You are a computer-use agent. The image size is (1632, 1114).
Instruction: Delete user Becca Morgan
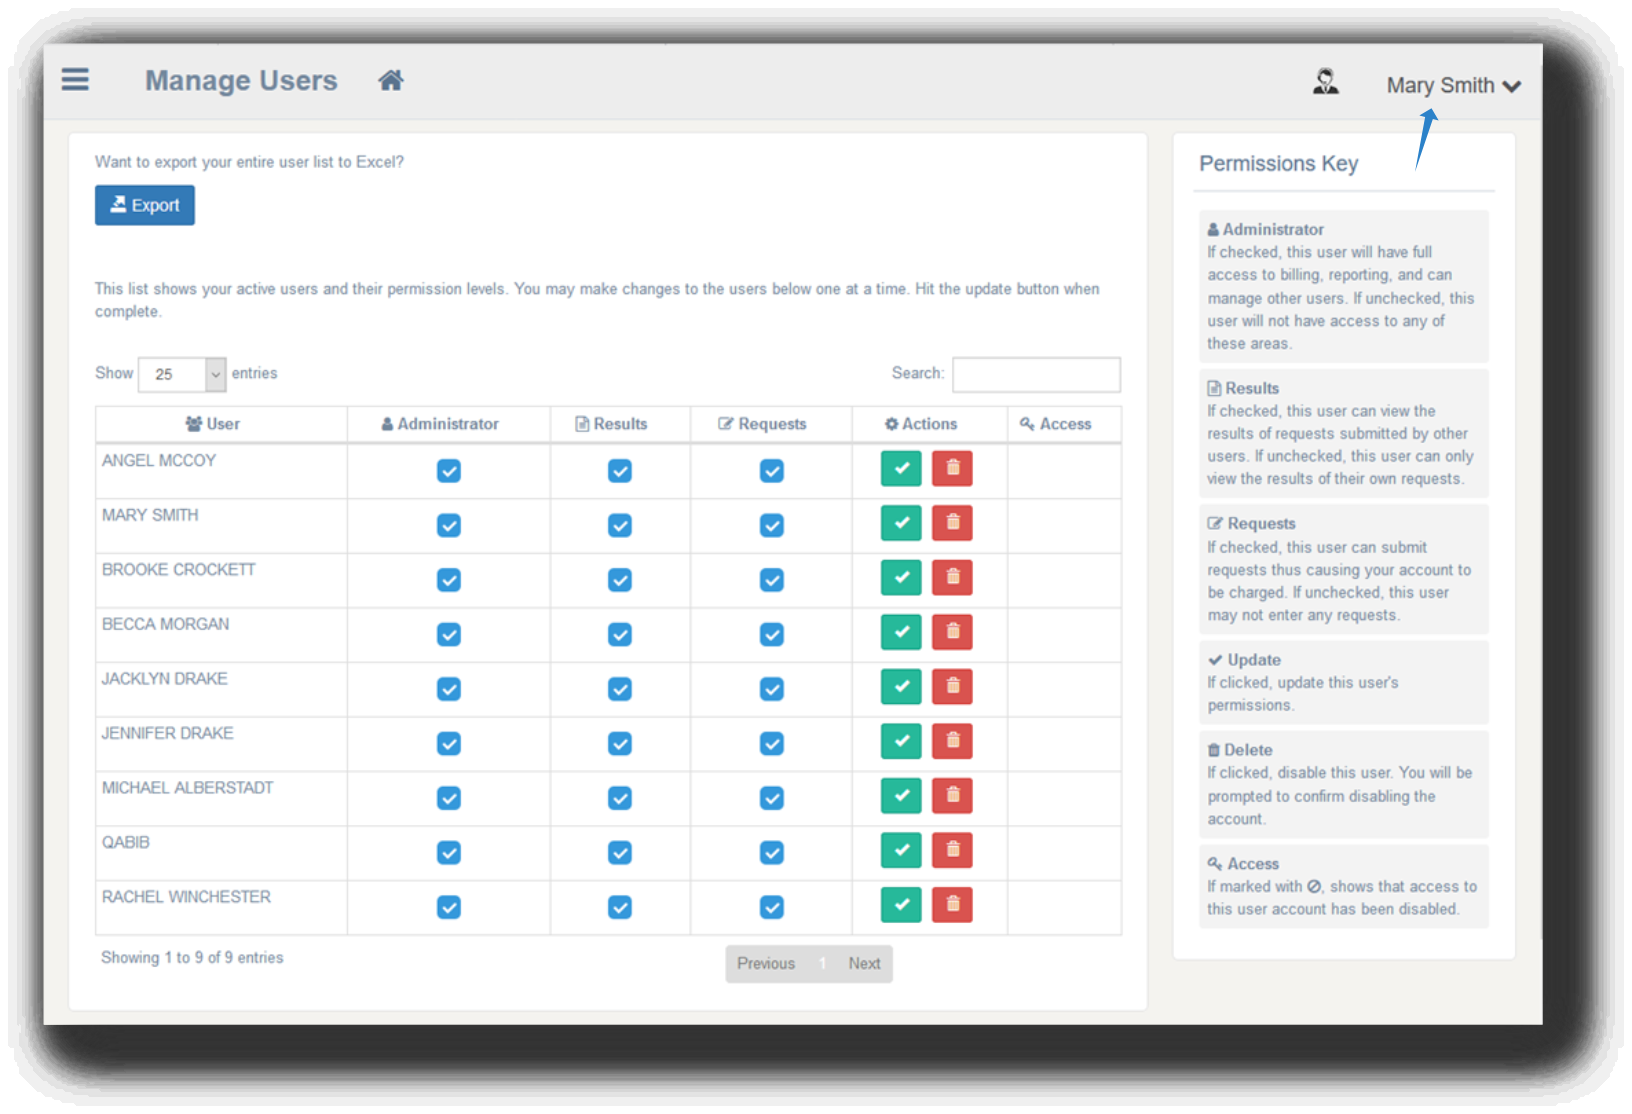(952, 632)
